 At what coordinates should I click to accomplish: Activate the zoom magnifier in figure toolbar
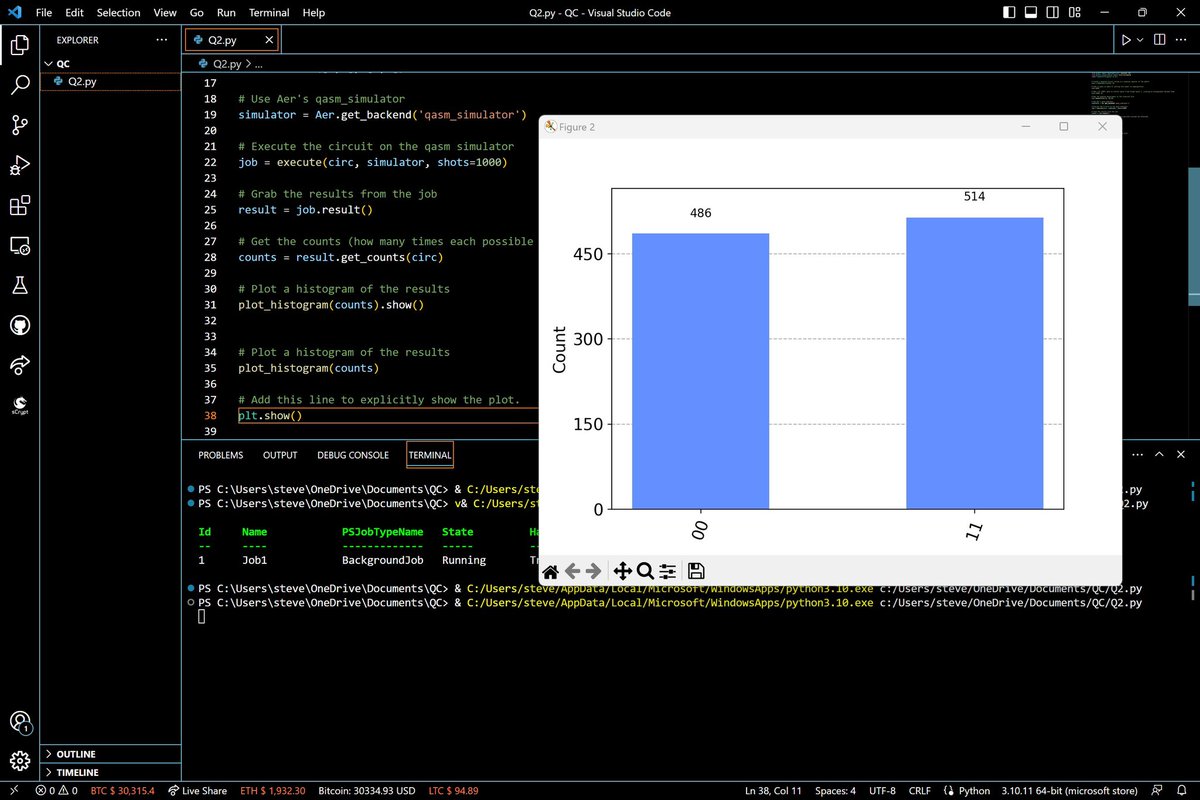click(645, 571)
